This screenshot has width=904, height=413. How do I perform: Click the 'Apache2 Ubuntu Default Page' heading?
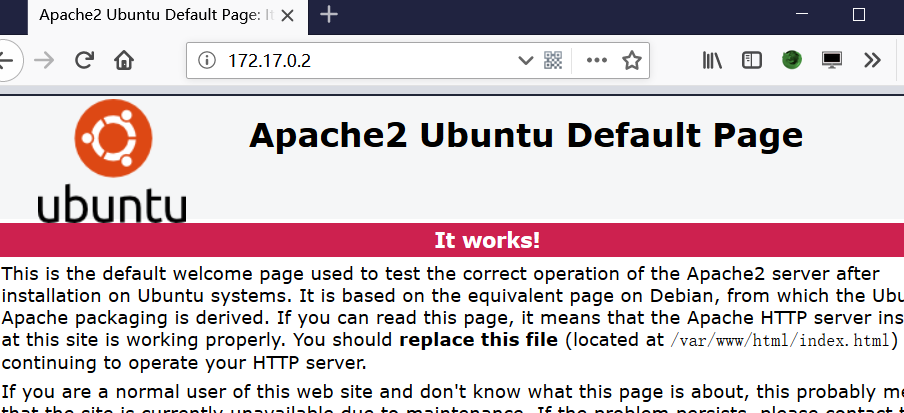point(526,136)
